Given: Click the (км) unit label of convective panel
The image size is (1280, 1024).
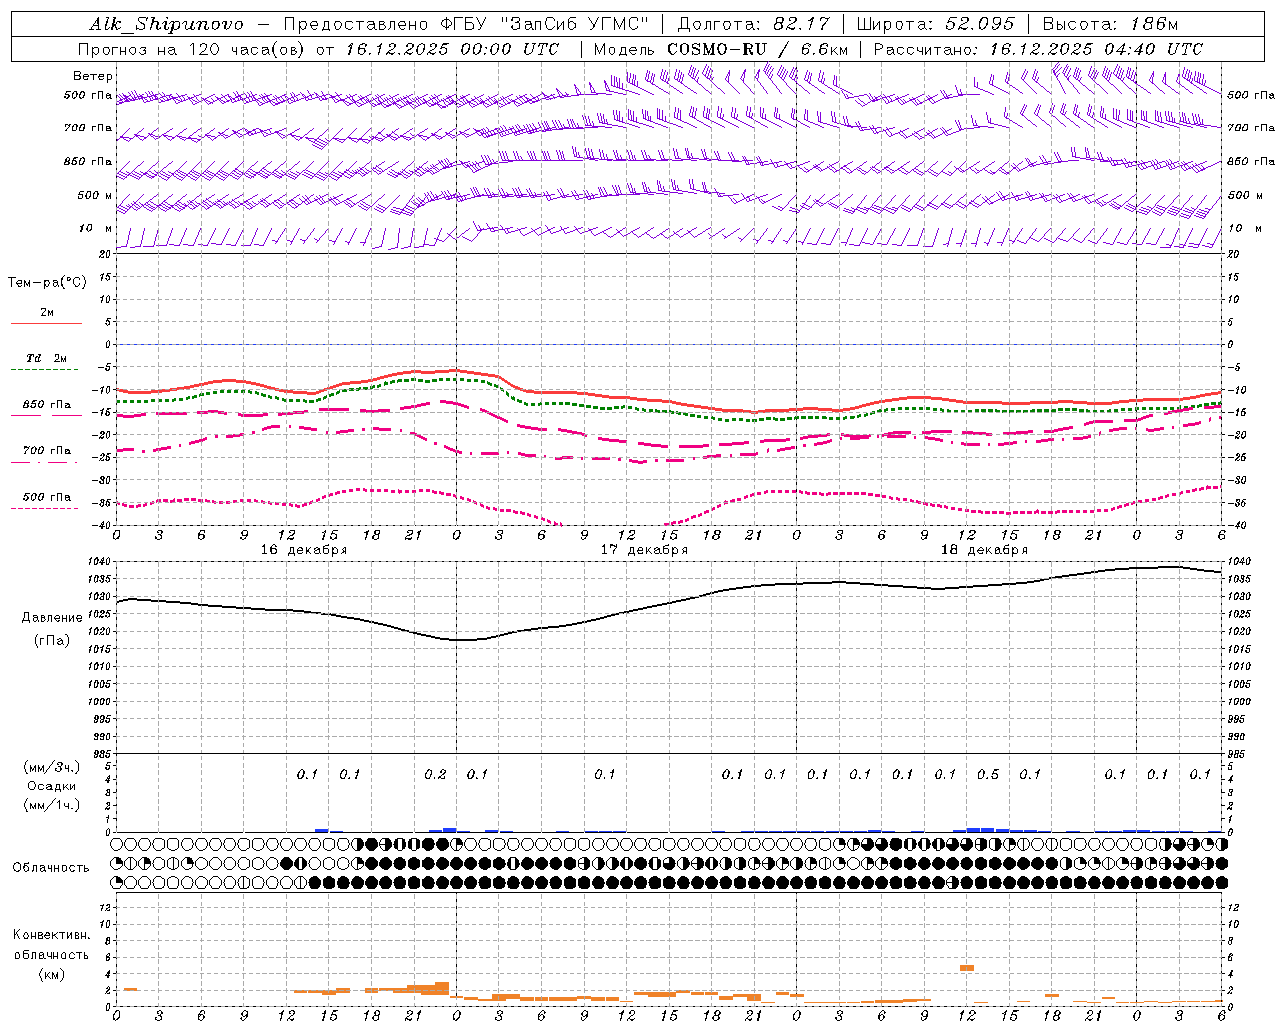Looking at the screenshot, I should pos(51,974).
